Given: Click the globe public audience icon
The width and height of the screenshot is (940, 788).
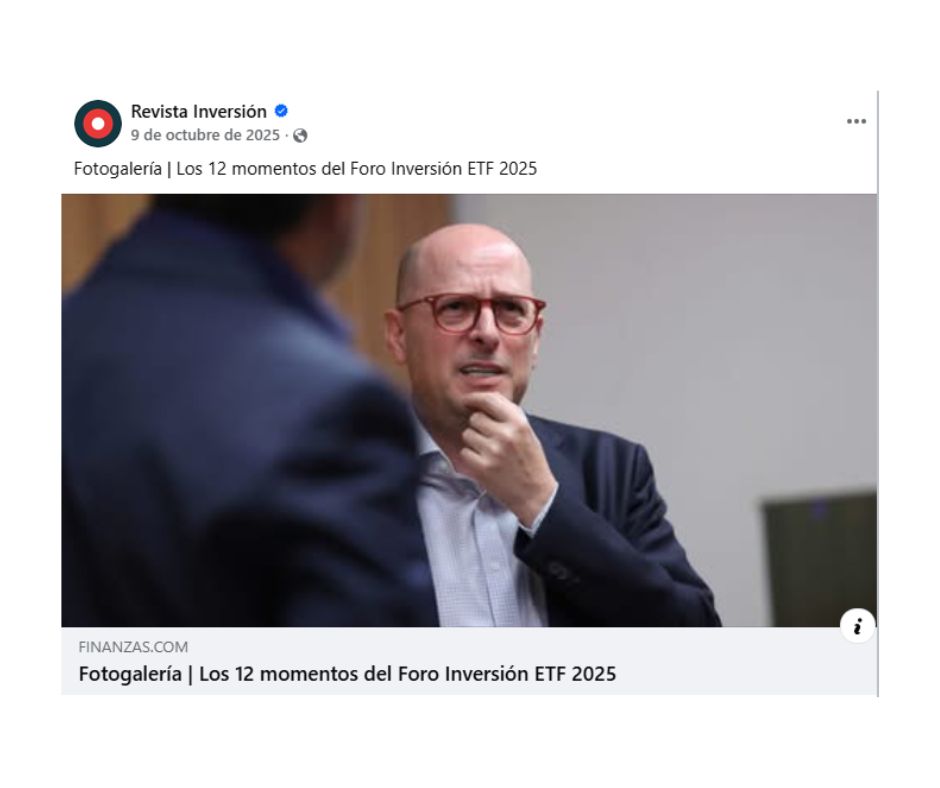Looking at the screenshot, I should point(300,136).
